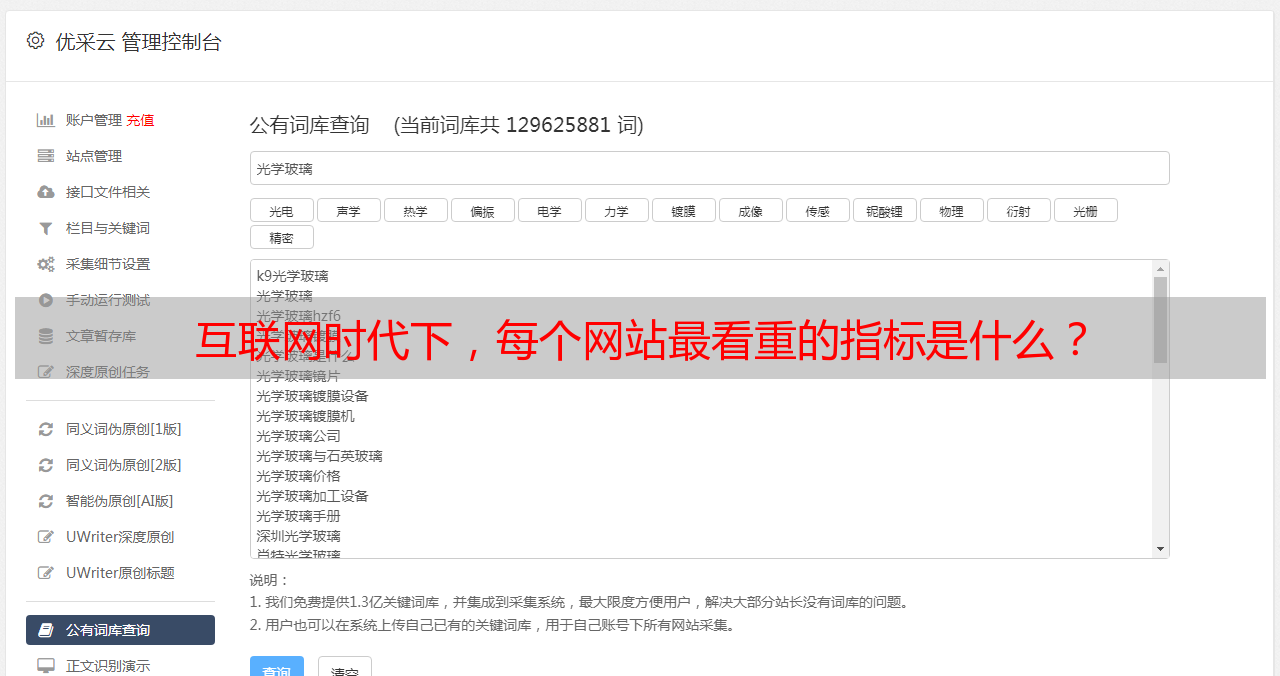Click the 光学玻璃价格 result row
Viewport: 1280px width, 676px height.
coord(298,476)
